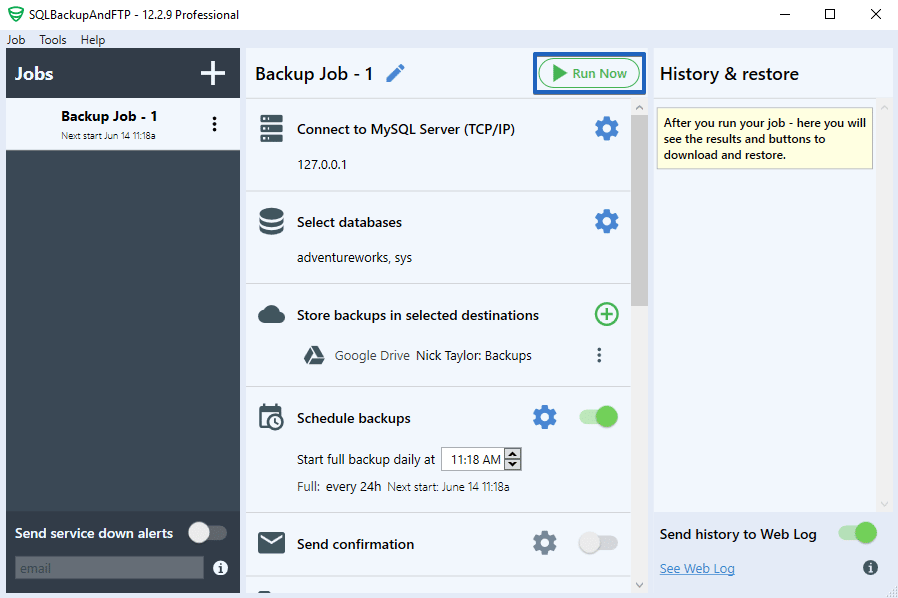898x598 pixels.
Task: Click History panel scrollbar up arrow
Action: (884, 107)
